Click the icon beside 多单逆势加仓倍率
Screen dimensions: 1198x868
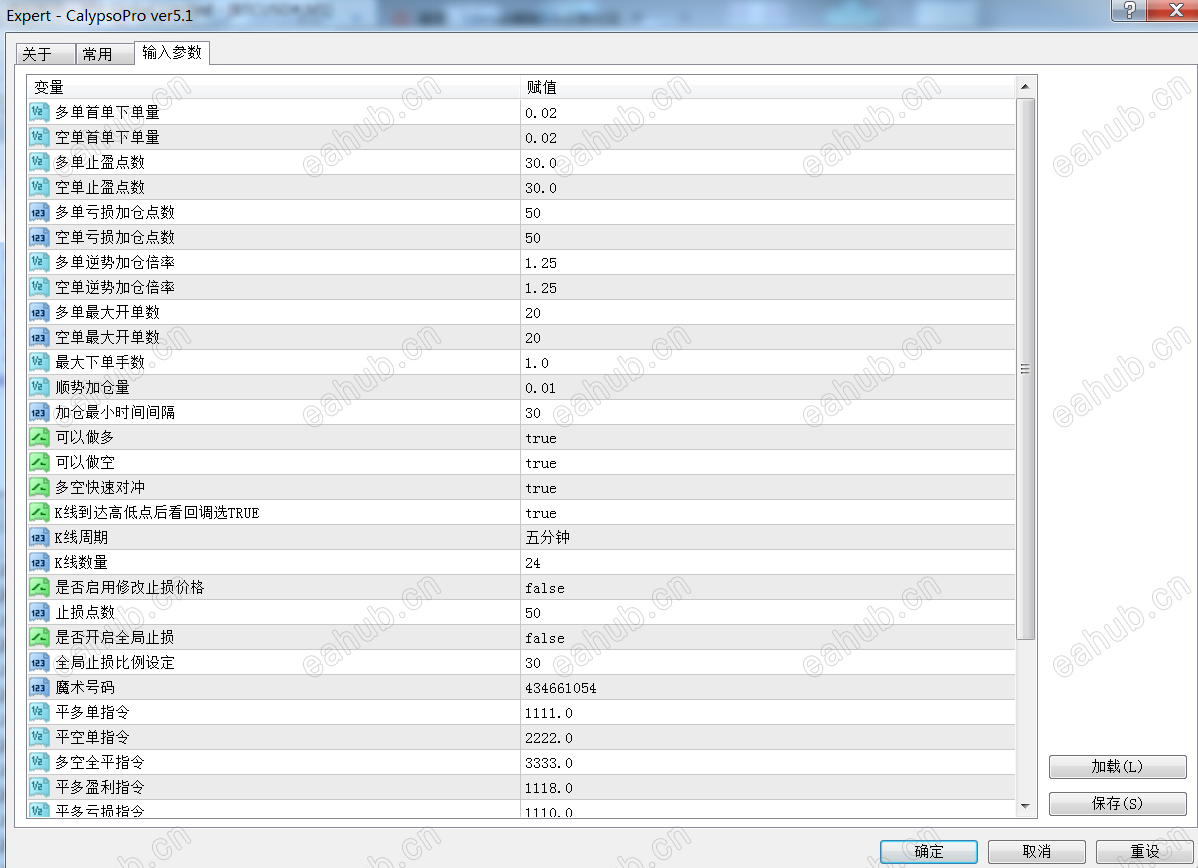pyautogui.click(x=39, y=262)
